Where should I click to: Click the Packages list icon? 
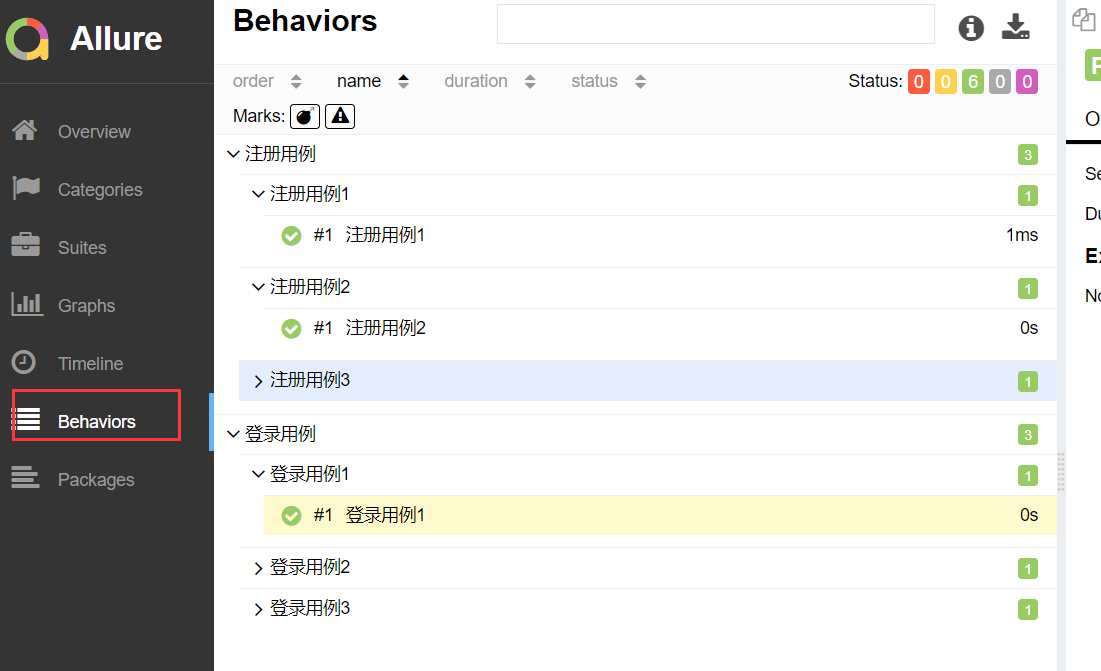pos(25,479)
